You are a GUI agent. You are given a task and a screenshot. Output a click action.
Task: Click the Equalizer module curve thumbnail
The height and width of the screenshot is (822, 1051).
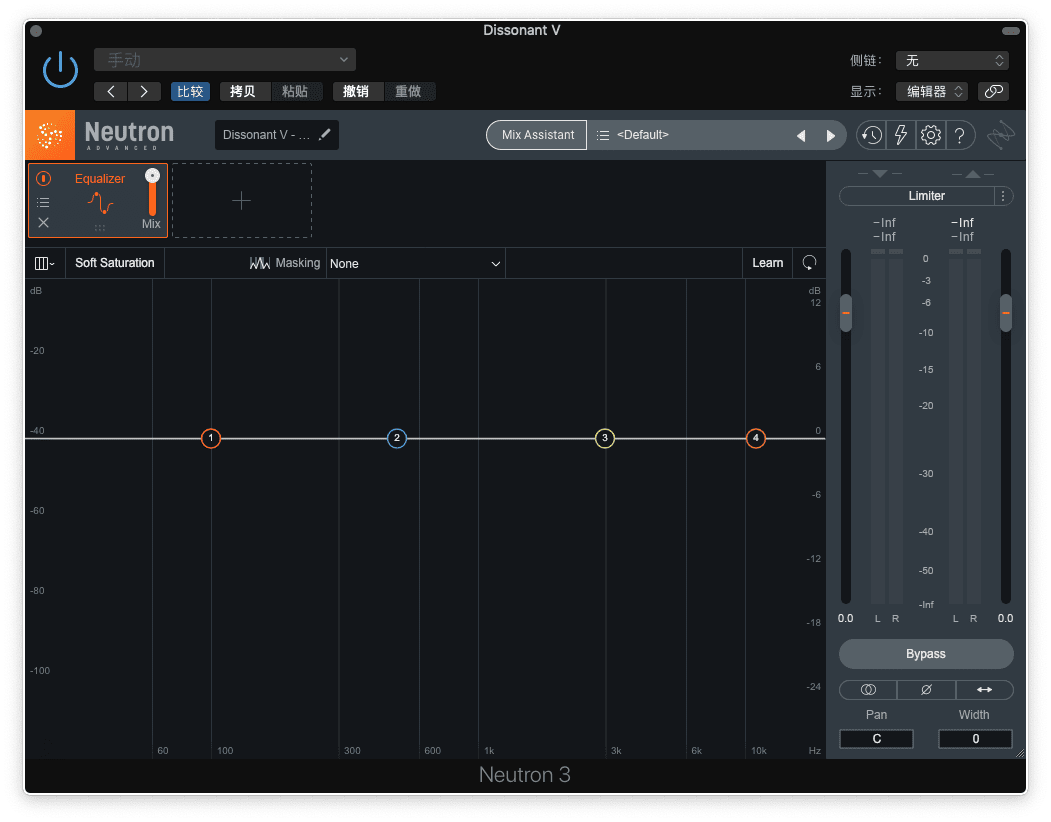(x=100, y=202)
